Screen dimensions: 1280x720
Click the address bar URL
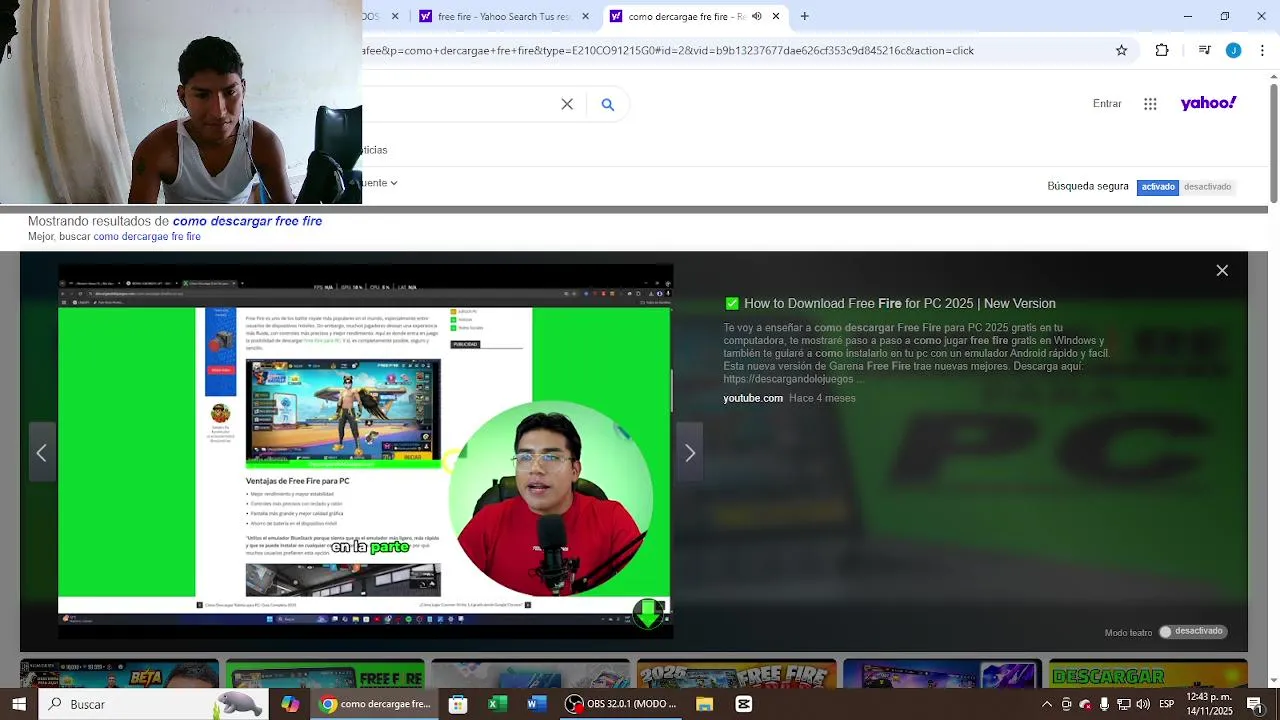[x=668, y=50]
